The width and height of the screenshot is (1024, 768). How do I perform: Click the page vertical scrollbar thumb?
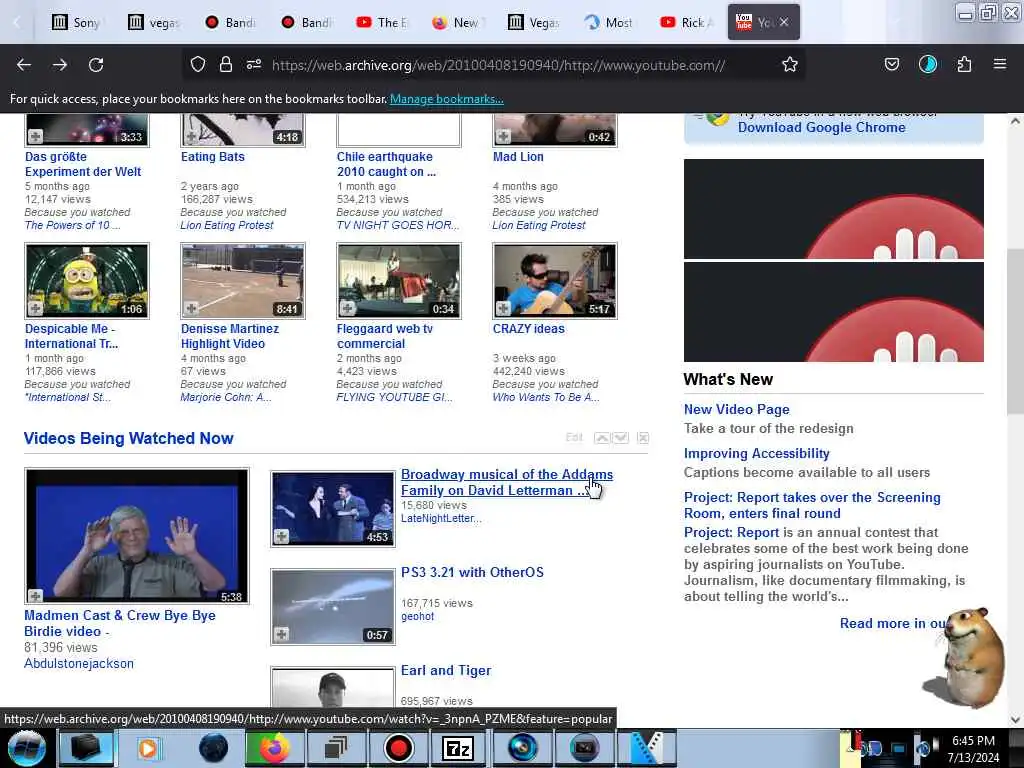[1015, 330]
